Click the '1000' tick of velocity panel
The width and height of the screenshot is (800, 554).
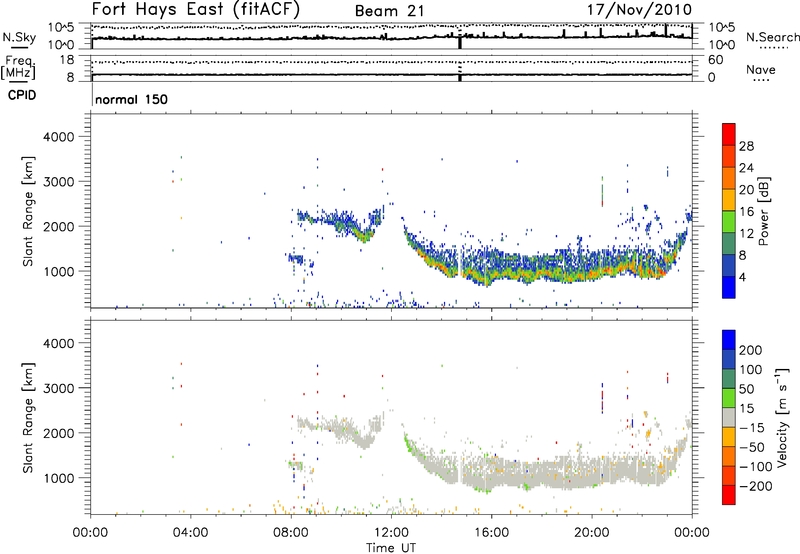point(59,478)
